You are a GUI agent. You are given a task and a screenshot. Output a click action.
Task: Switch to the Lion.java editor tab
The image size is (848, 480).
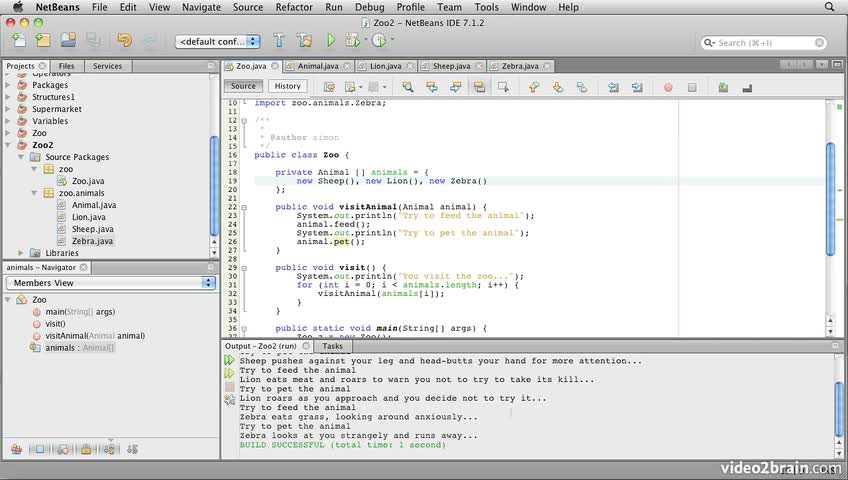pyautogui.click(x=385, y=66)
